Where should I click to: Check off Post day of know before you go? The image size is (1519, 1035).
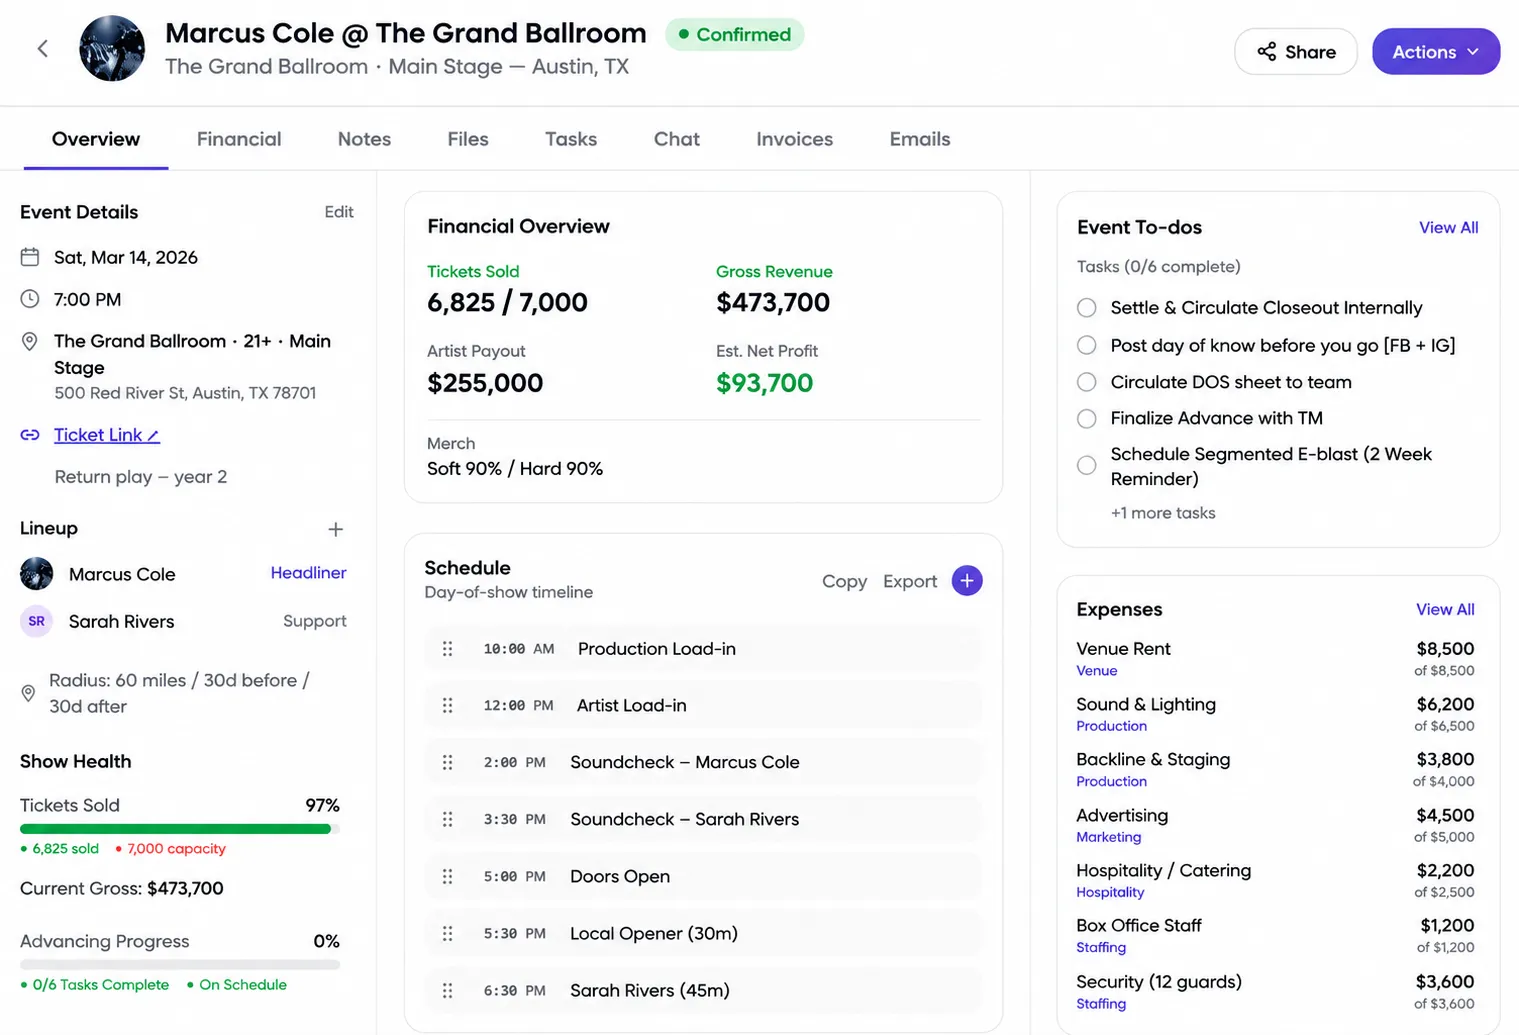[x=1087, y=345]
